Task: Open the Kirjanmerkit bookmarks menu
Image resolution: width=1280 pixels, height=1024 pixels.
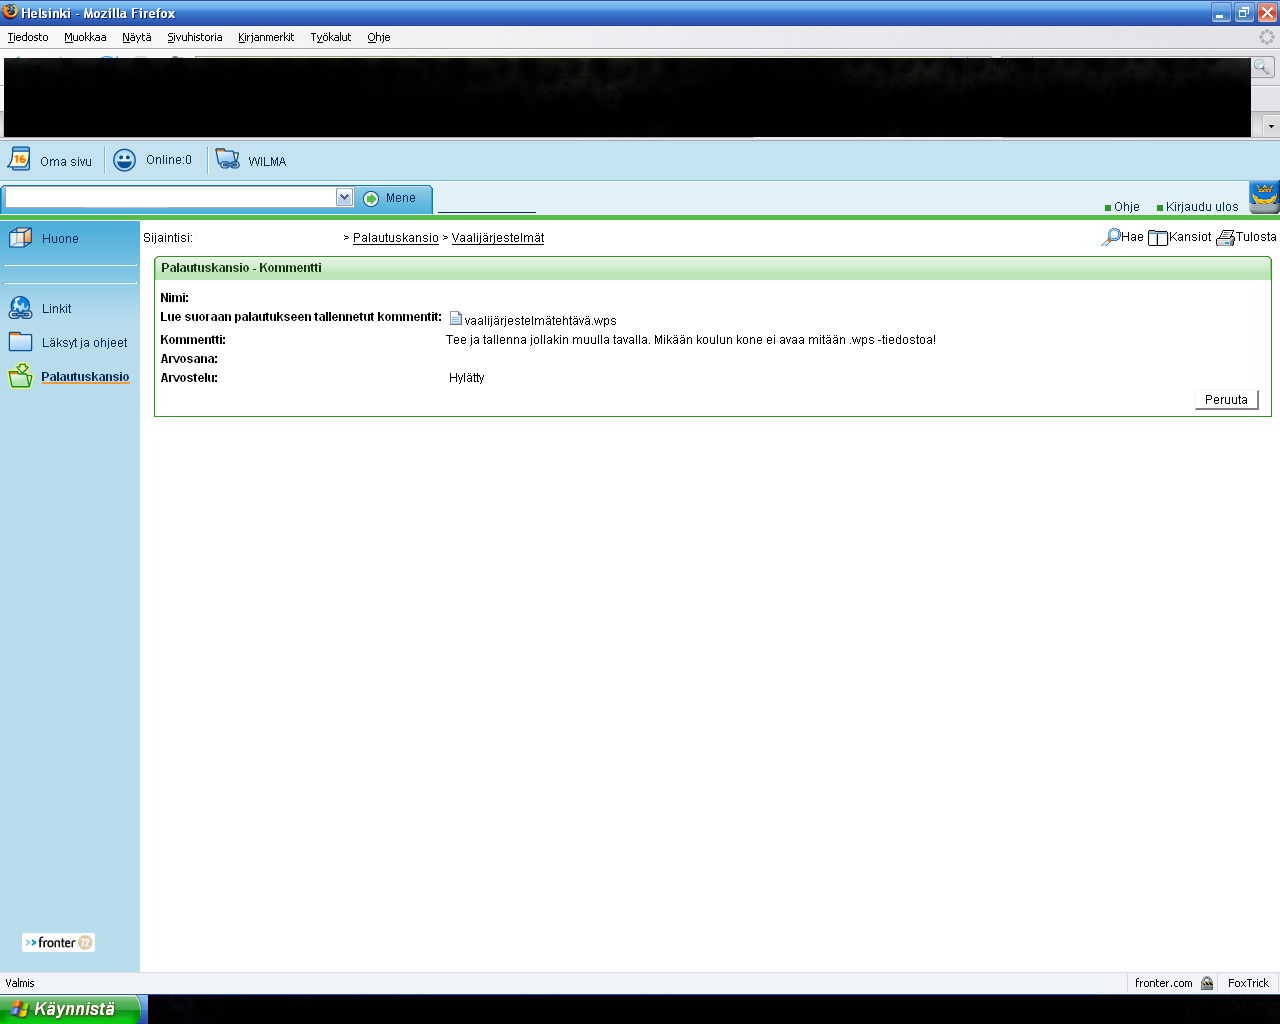Action: click(x=266, y=37)
